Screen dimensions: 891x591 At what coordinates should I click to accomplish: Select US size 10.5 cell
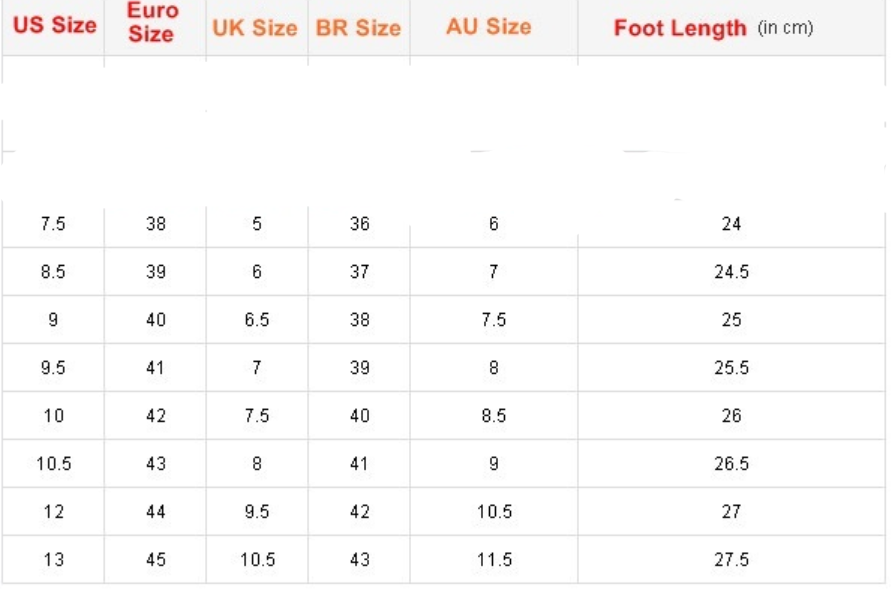click(x=54, y=464)
